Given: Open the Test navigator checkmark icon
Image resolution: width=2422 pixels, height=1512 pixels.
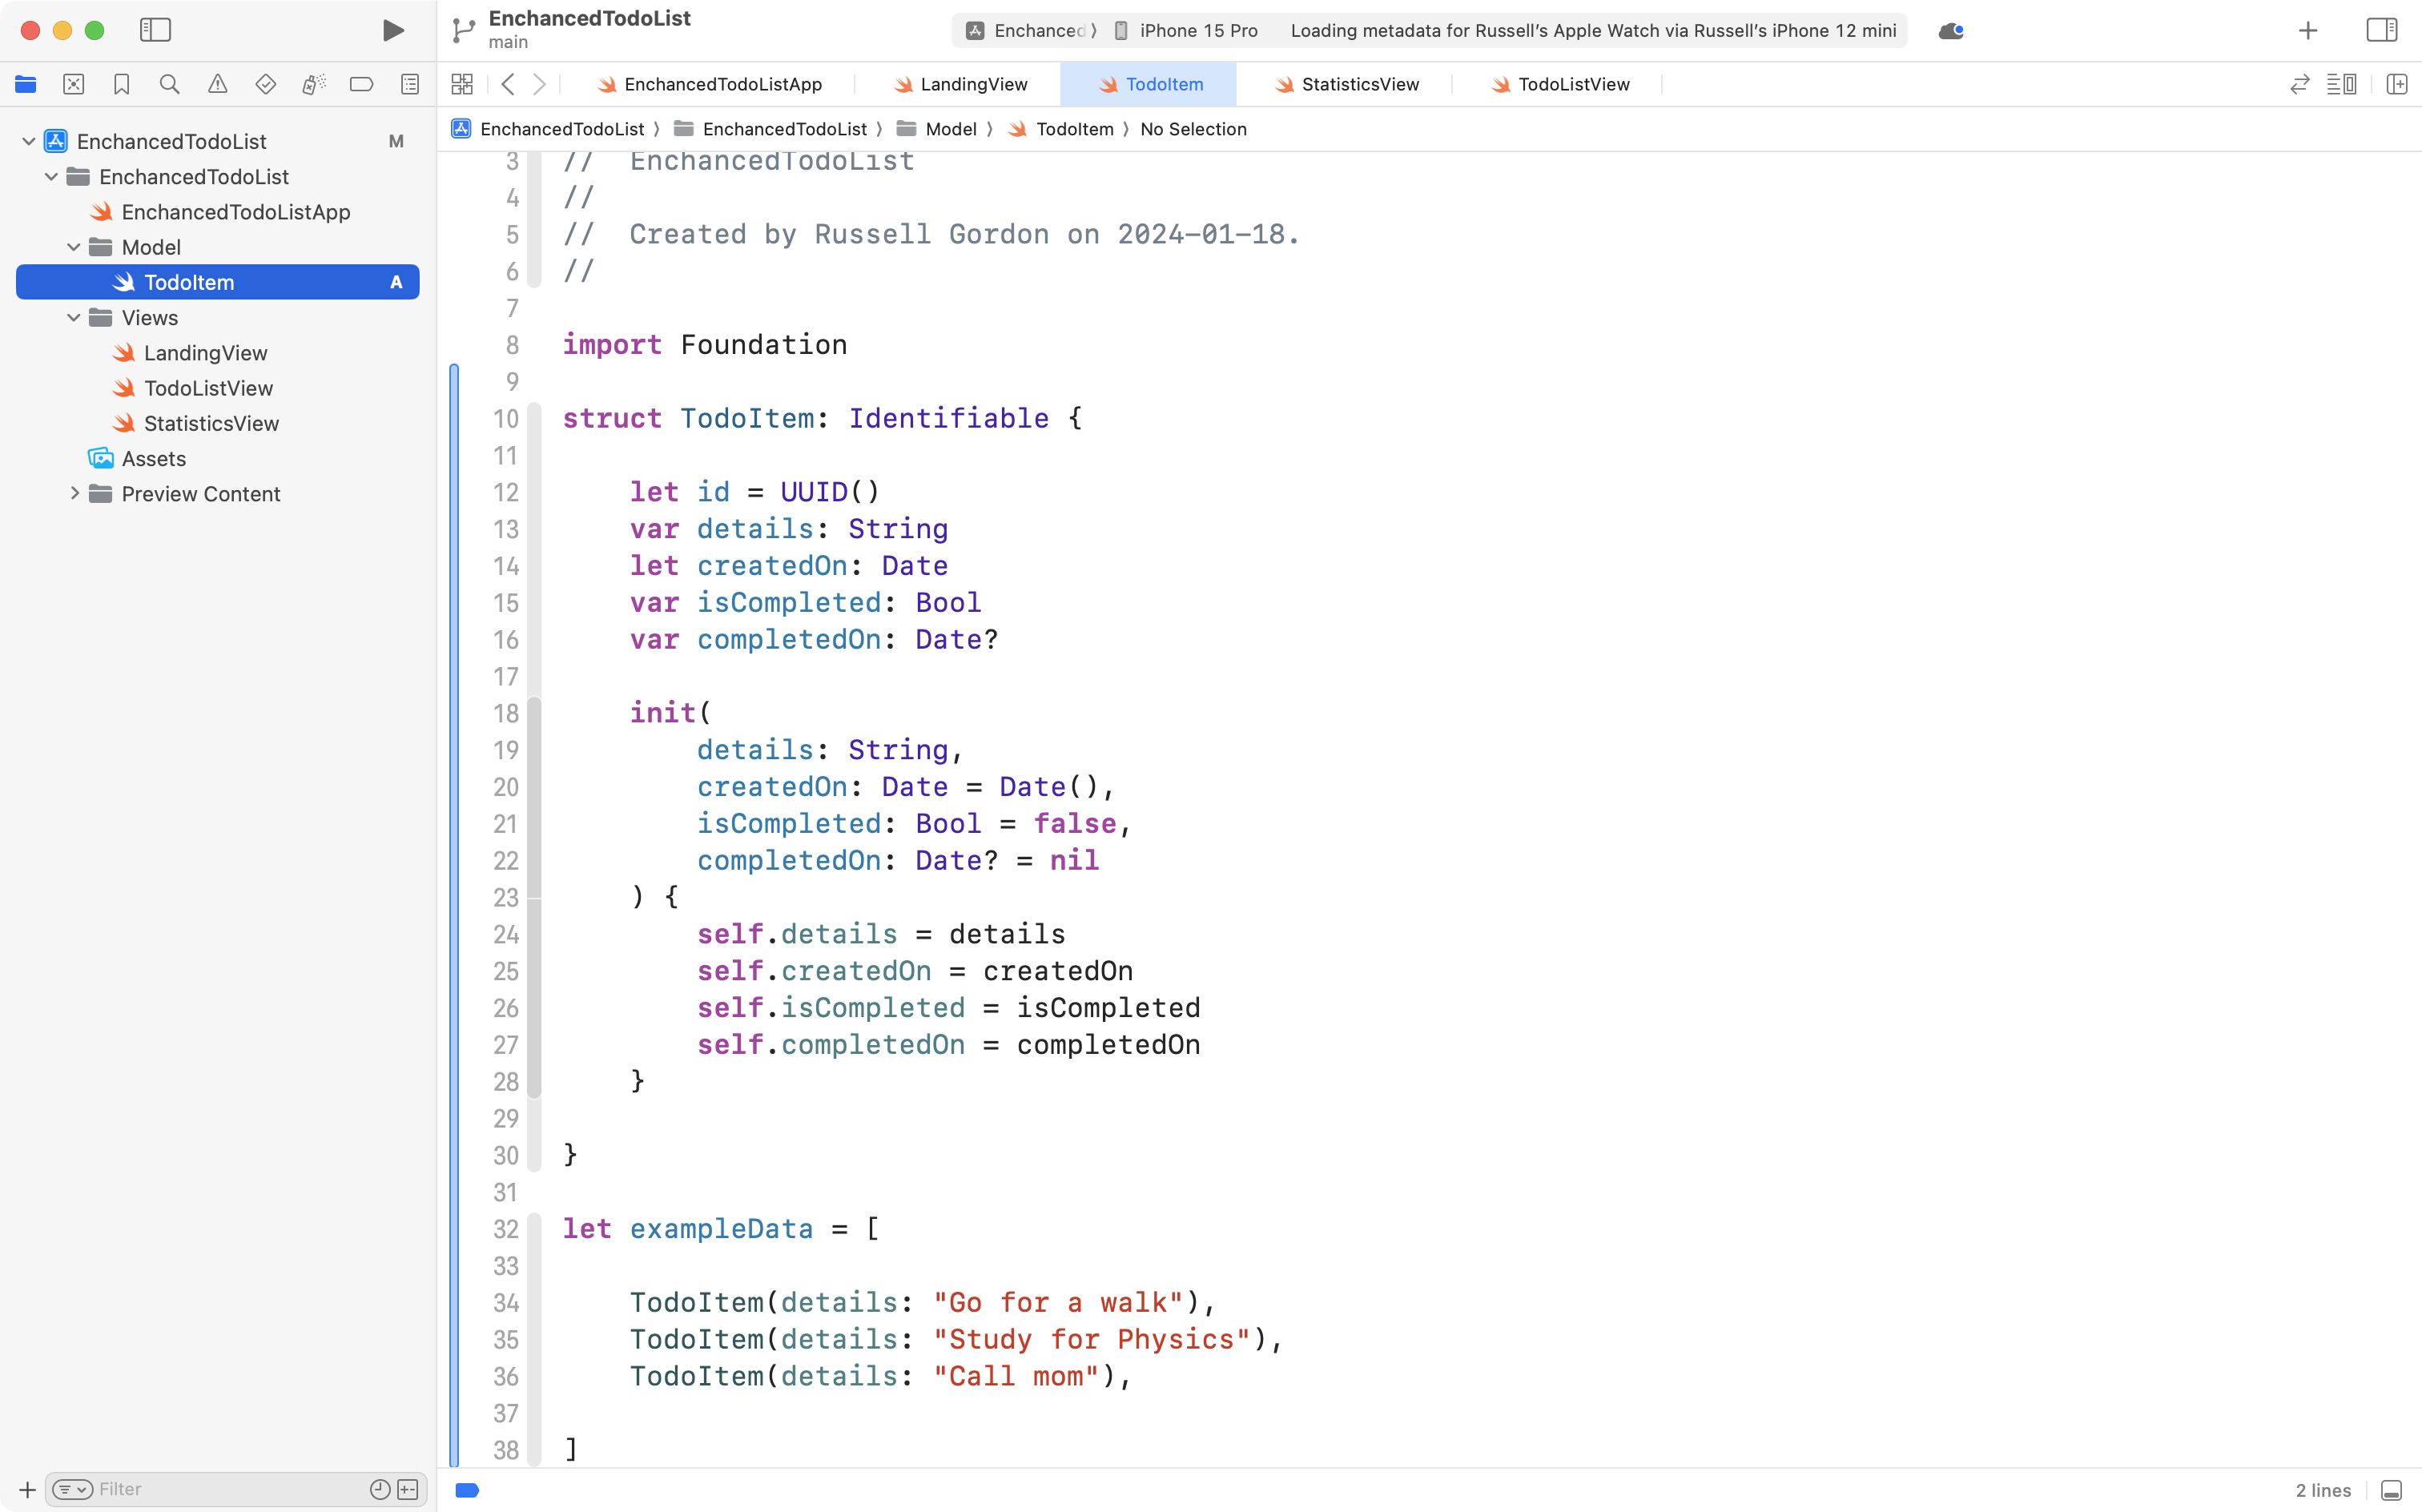Looking at the screenshot, I should point(266,84).
